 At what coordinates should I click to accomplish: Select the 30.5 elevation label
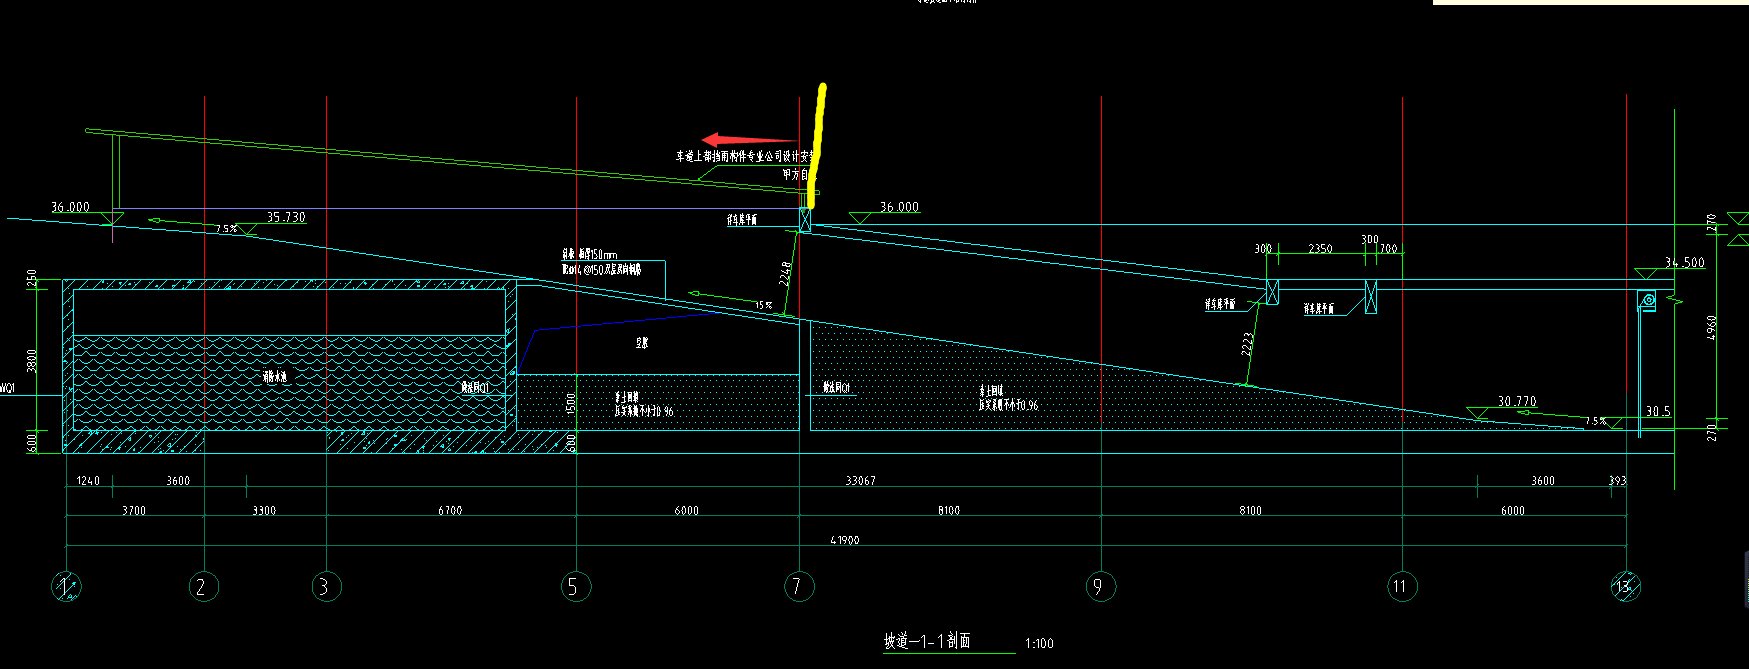point(1658,411)
